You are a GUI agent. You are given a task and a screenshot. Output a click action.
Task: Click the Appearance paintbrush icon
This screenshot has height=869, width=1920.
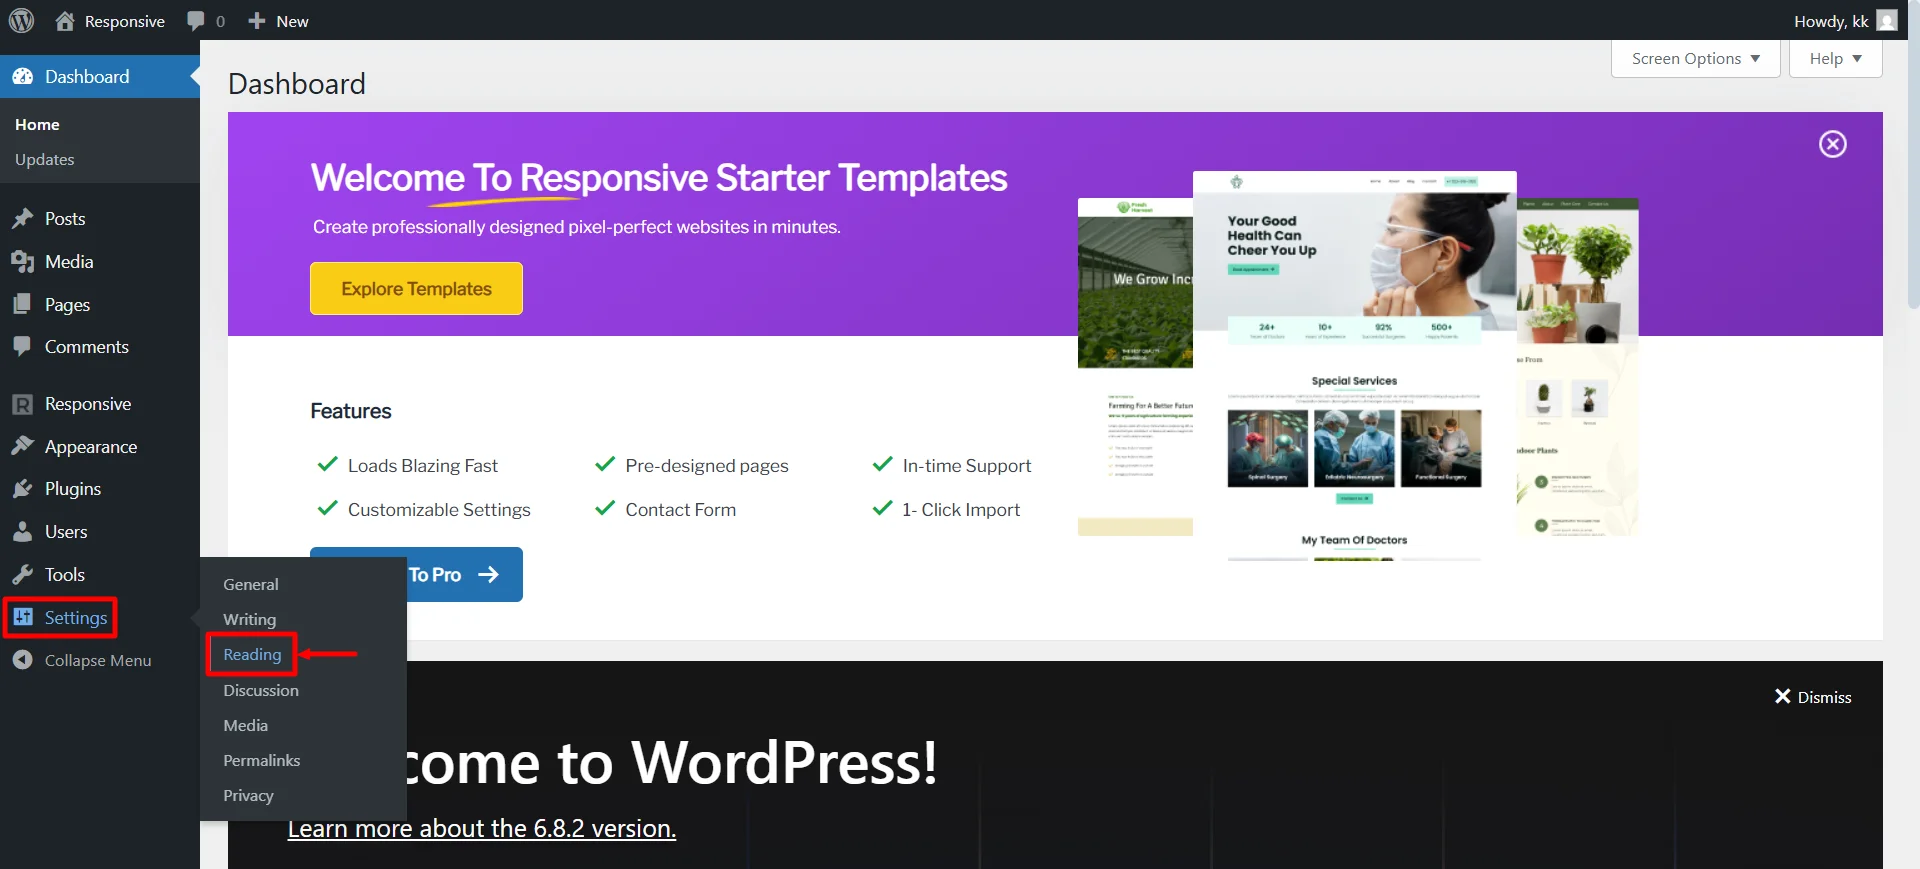coord(22,446)
